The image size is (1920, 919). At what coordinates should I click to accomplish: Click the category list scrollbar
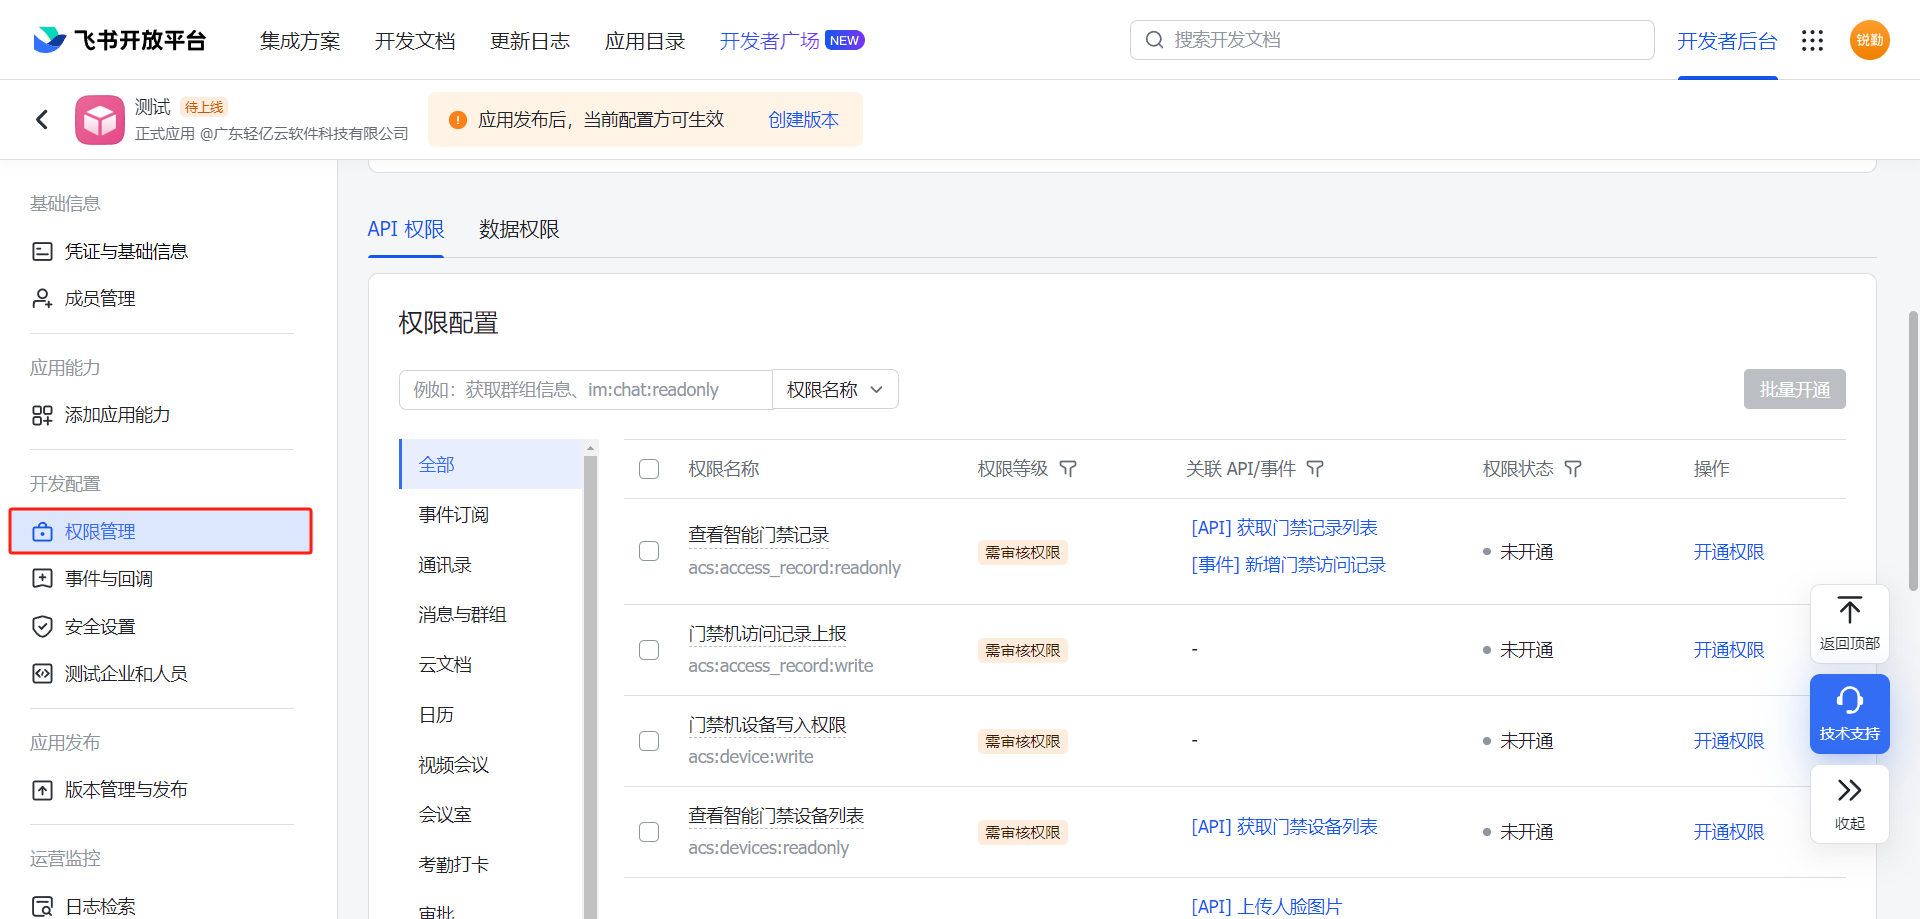590,686
